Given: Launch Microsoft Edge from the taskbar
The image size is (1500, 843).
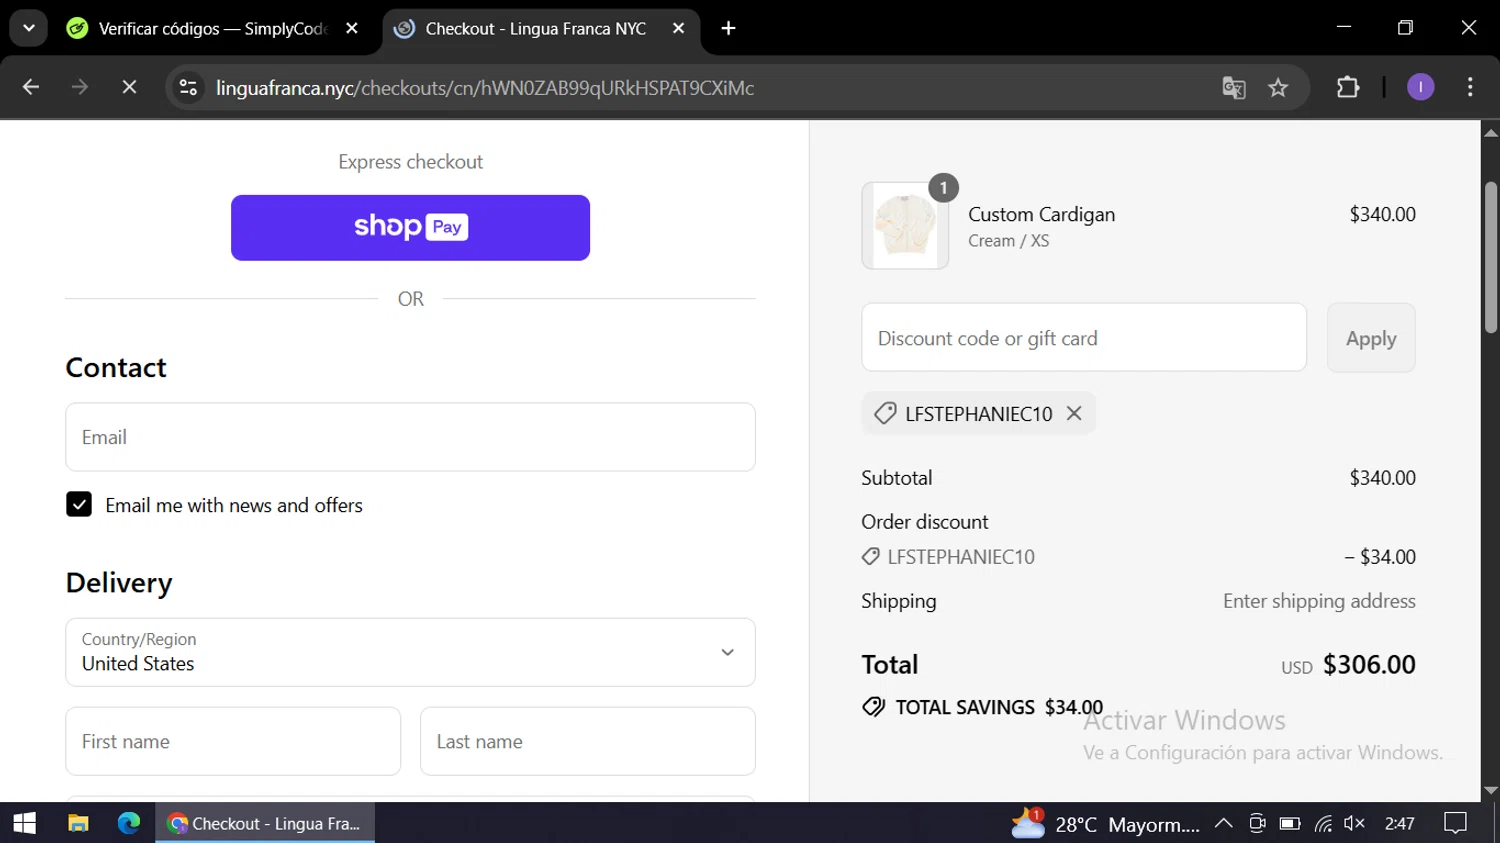Looking at the screenshot, I should point(129,823).
